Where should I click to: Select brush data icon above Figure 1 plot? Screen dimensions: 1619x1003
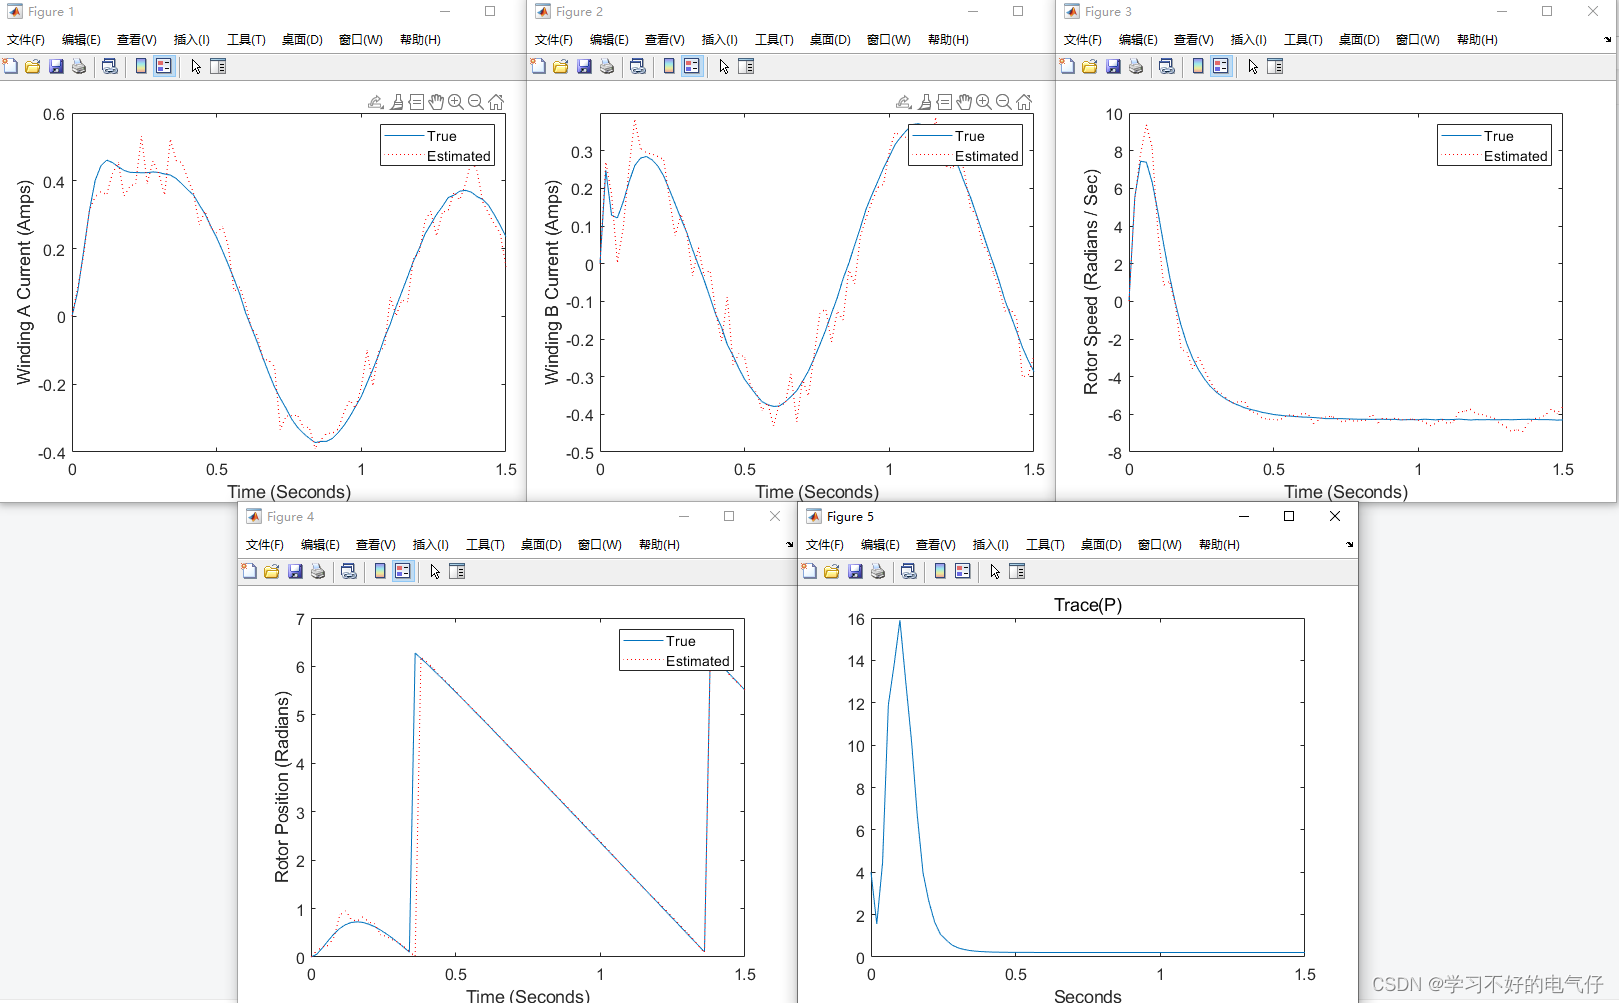pos(397,102)
